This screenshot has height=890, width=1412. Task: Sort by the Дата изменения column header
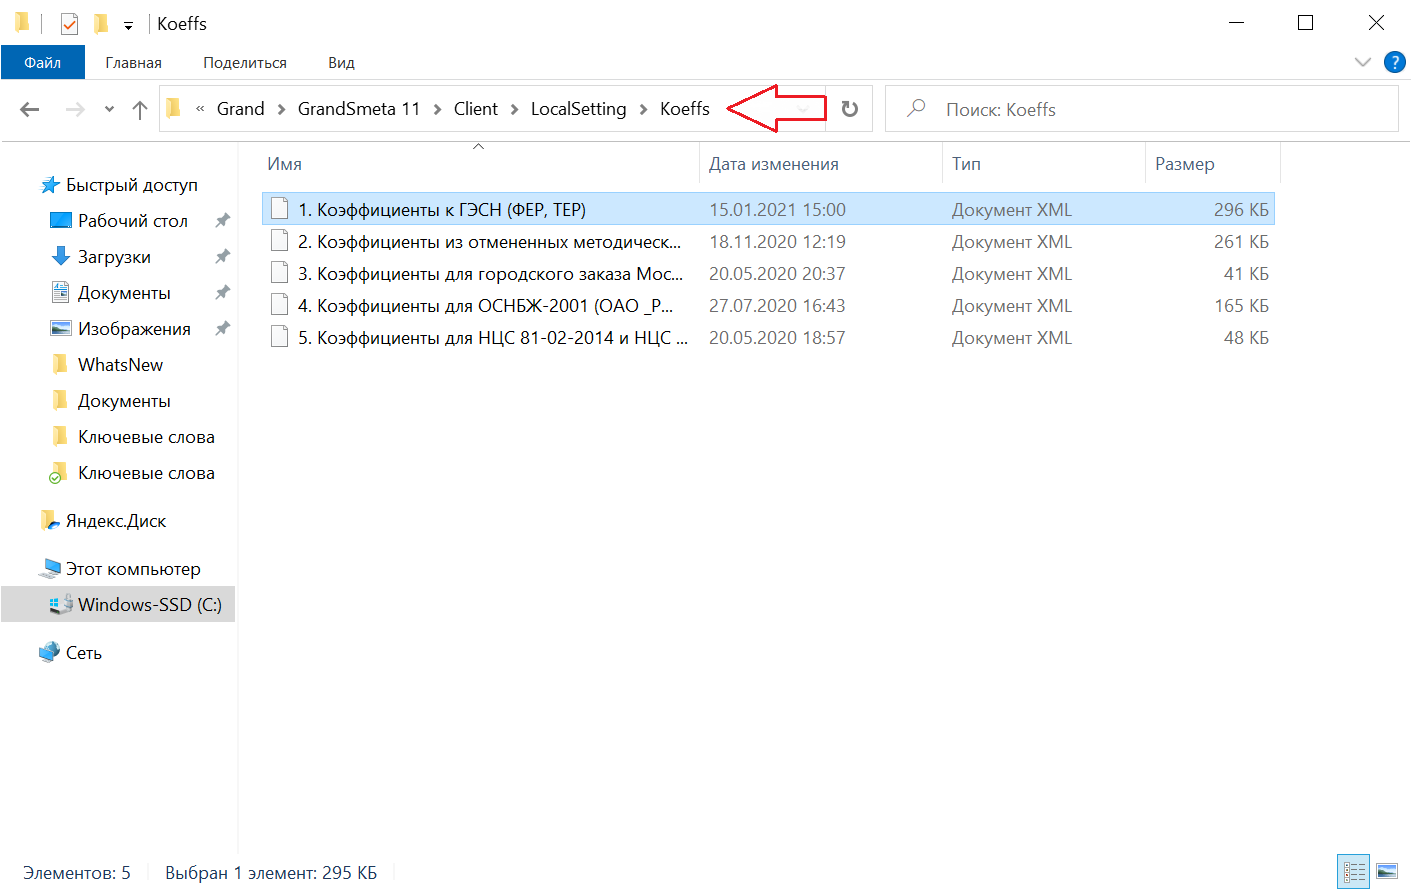click(x=821, y=164)
